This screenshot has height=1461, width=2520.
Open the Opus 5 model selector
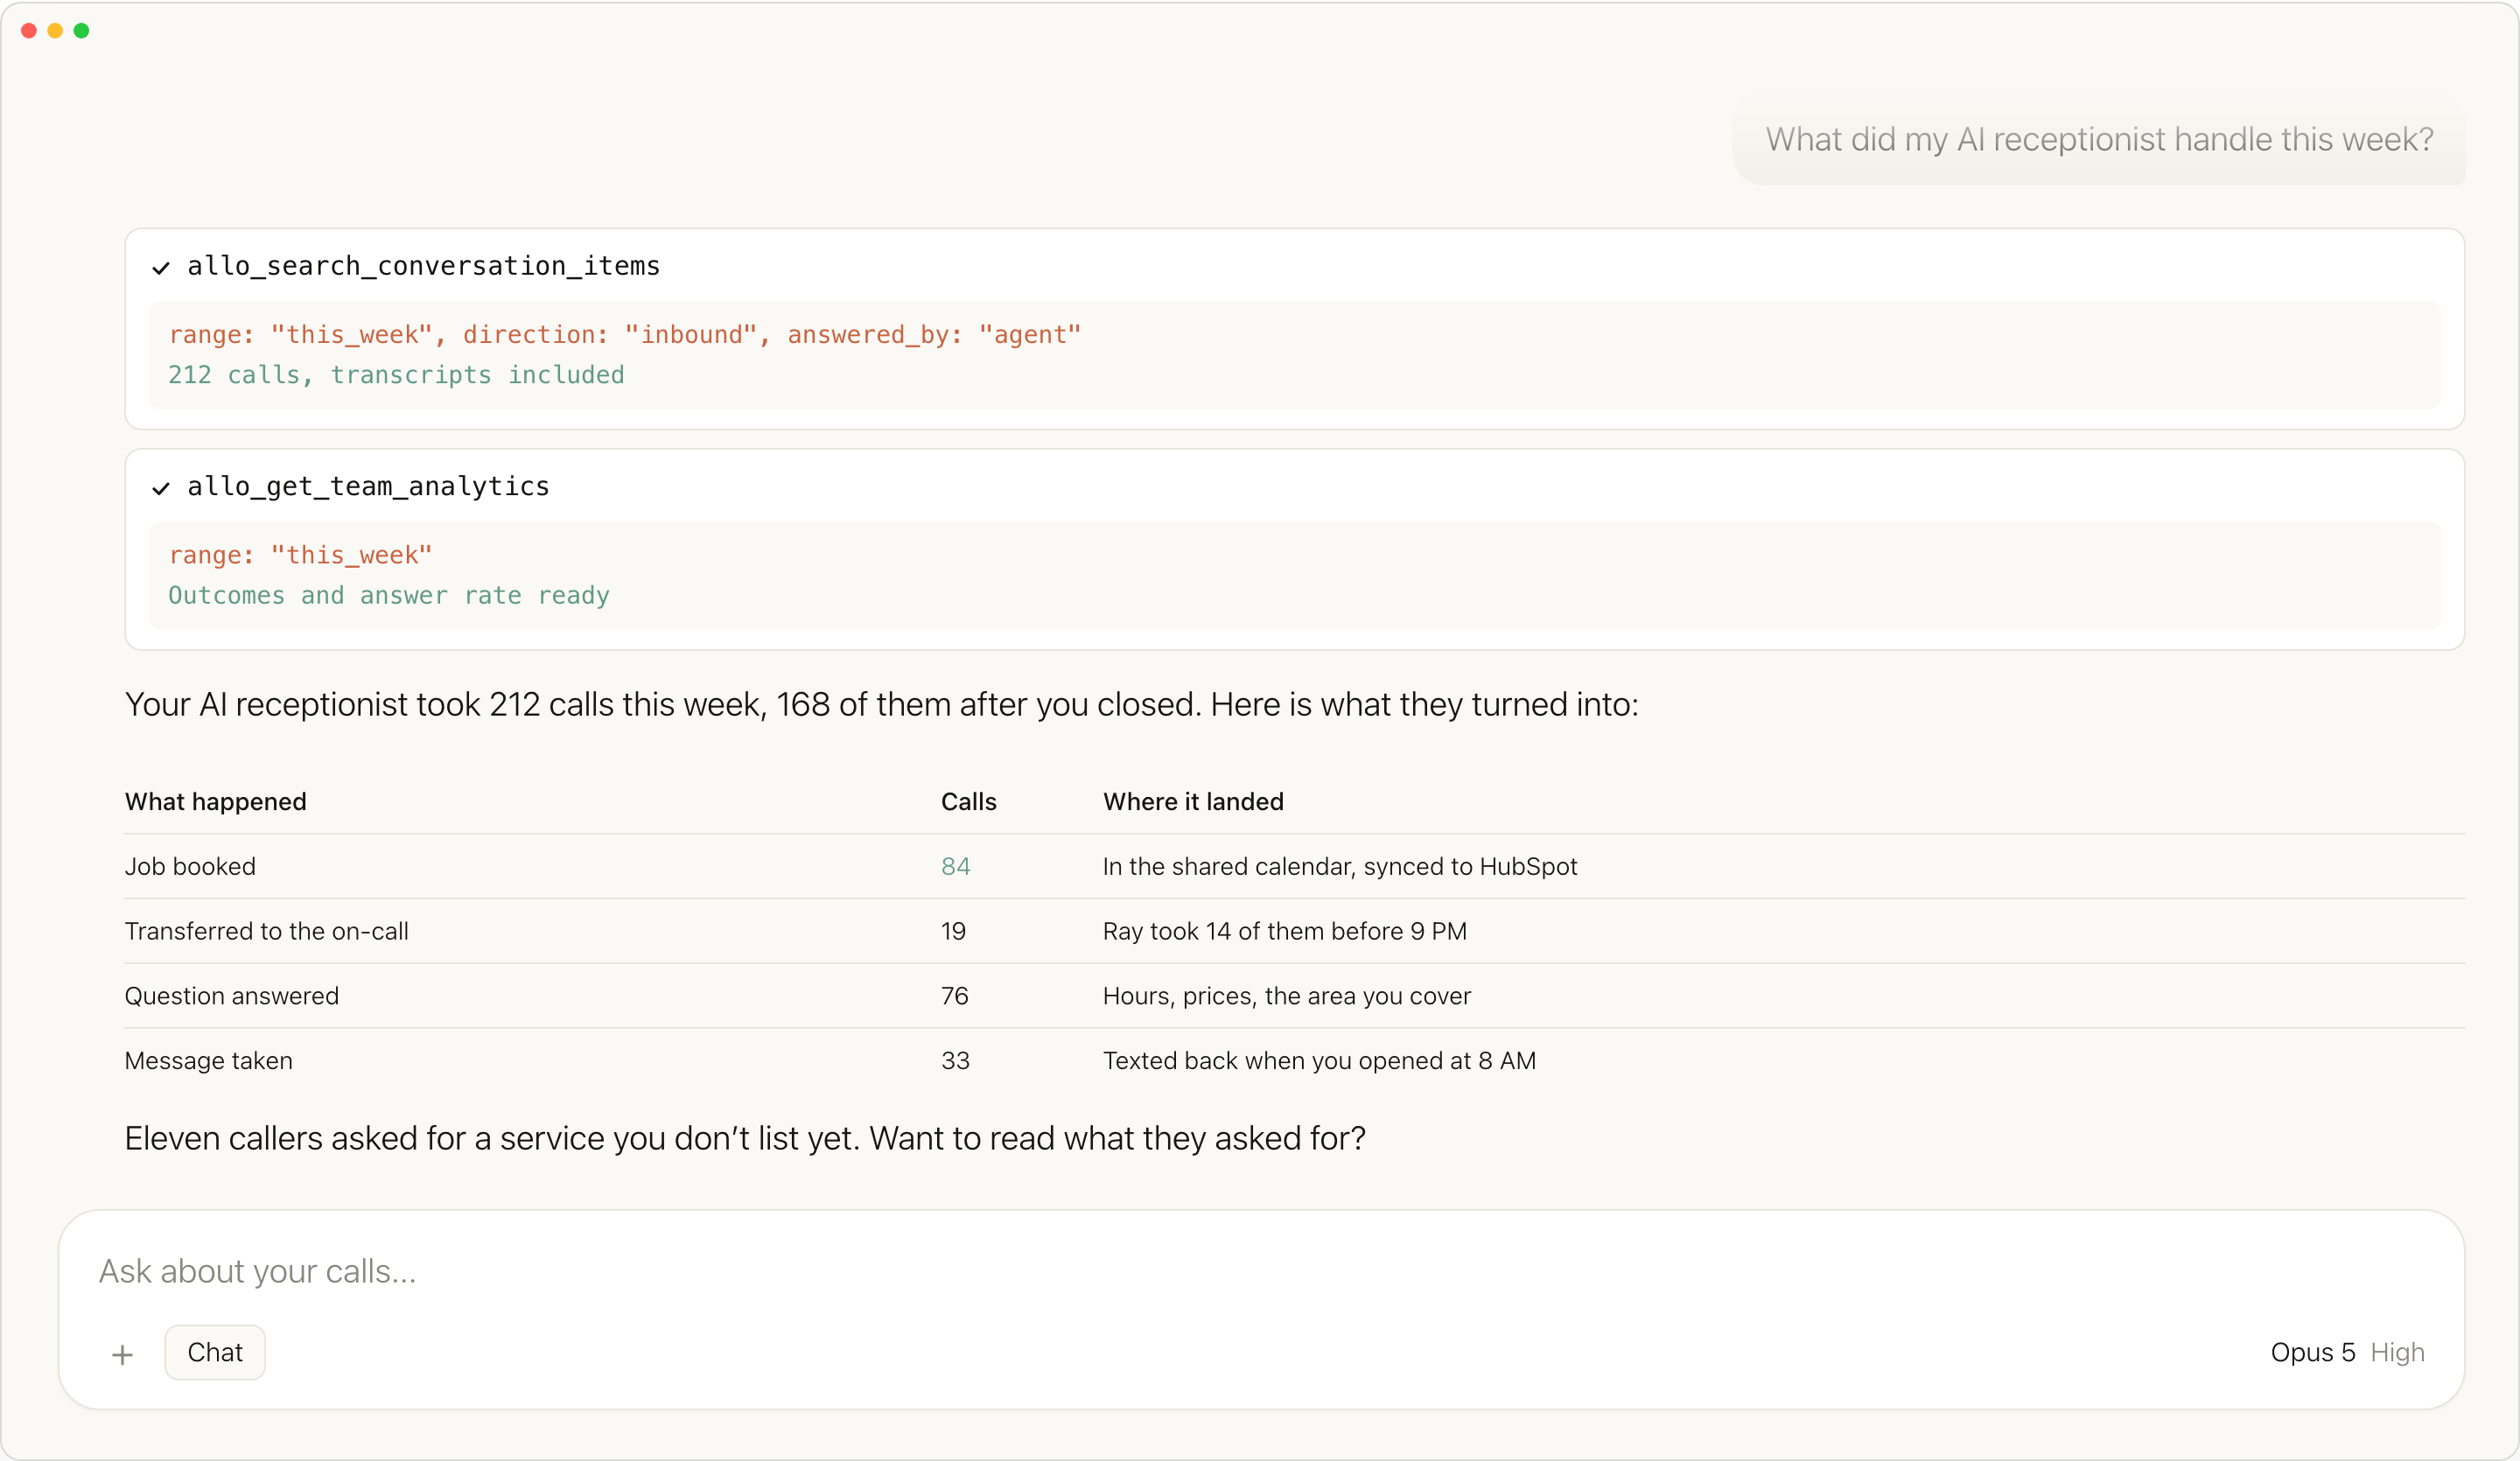coord(2312,1352)
